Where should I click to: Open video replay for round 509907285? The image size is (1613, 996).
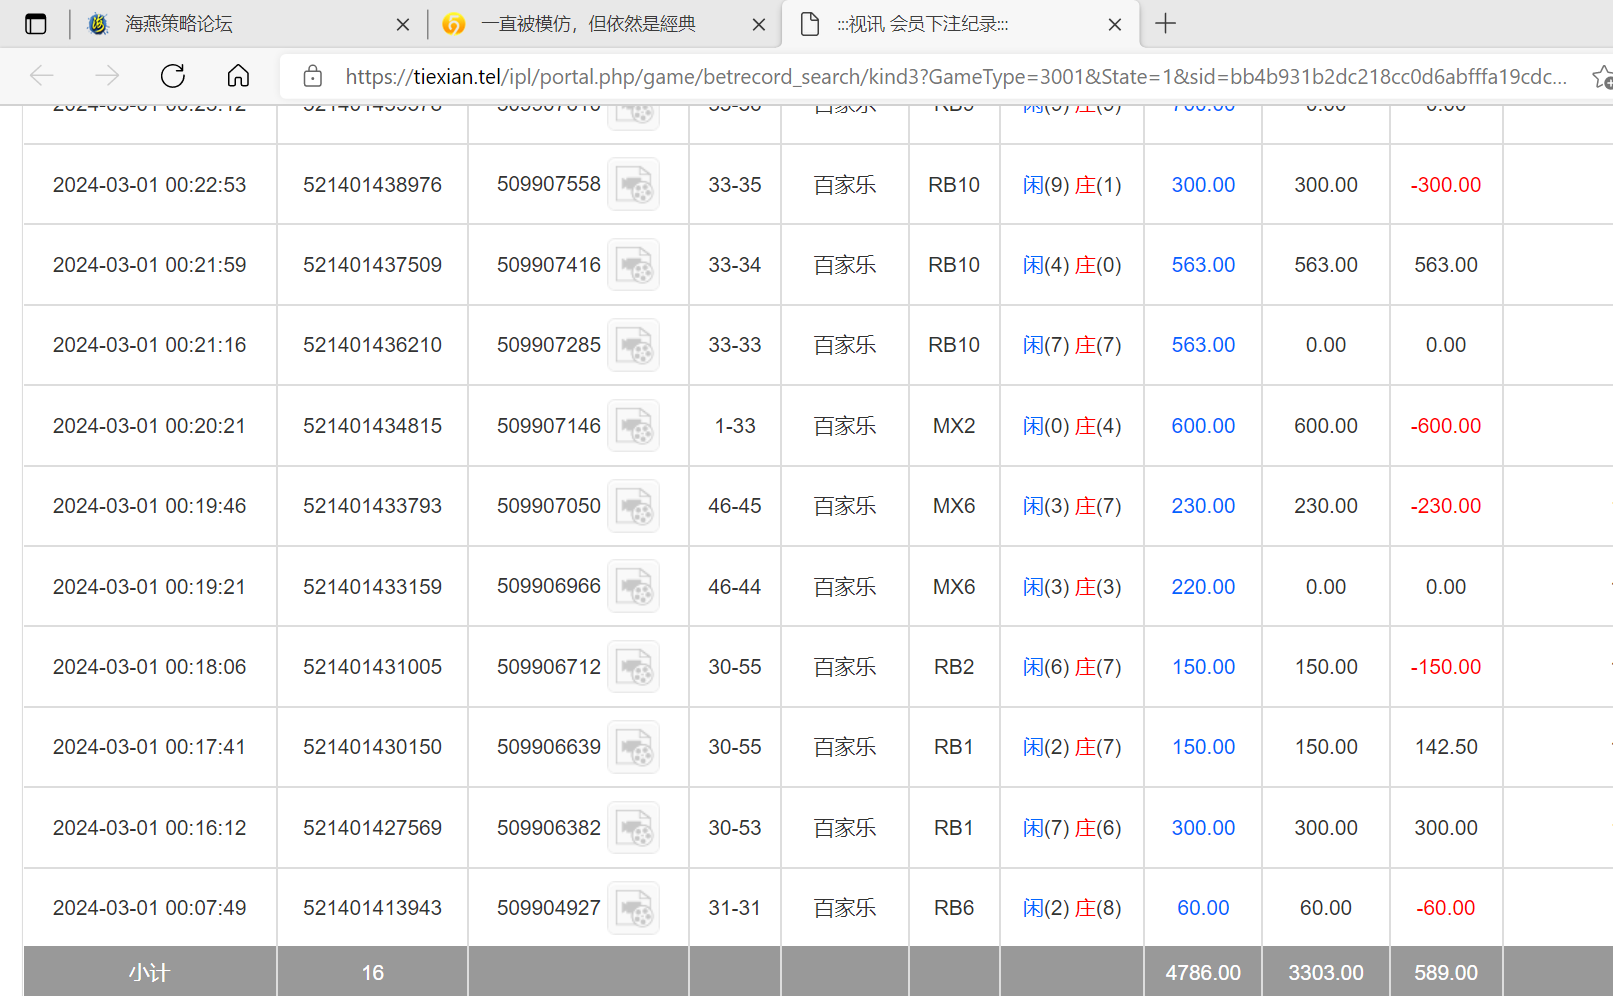coord(634,345)
